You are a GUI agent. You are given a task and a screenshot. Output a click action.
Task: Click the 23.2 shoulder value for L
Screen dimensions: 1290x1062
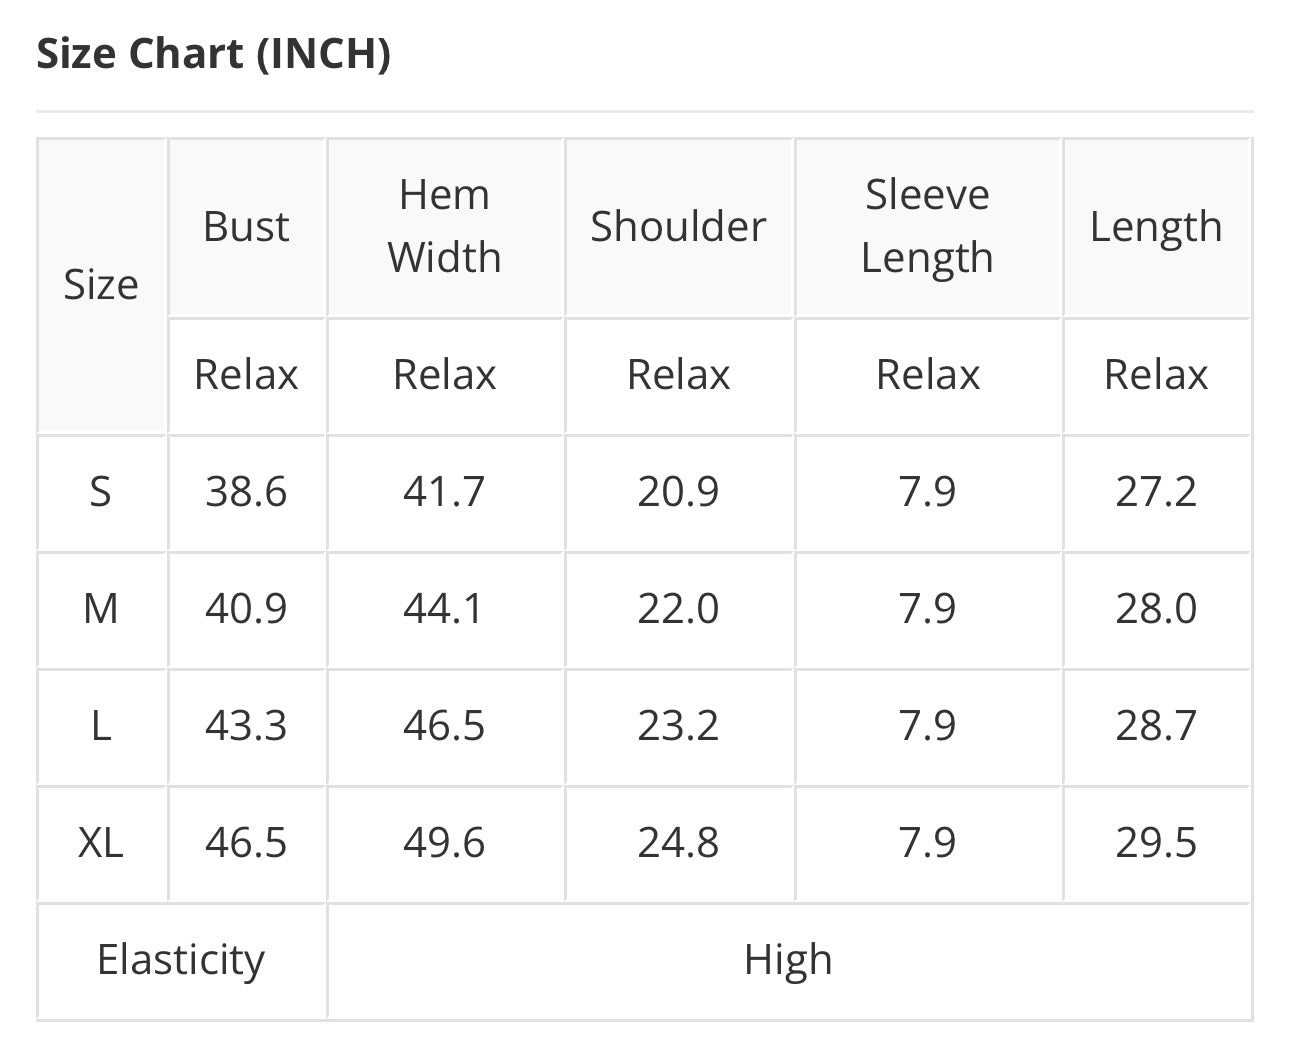pyautogui.click(x=678, y=726)
